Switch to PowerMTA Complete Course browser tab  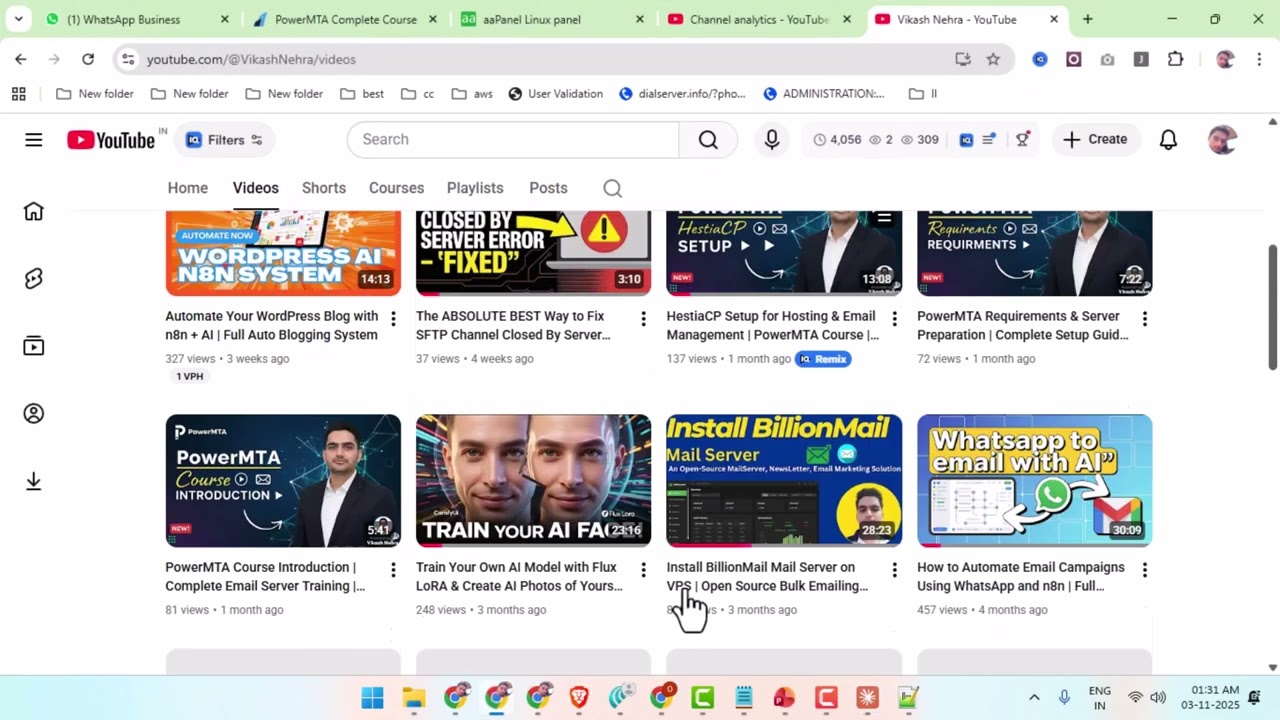[345, 19]
